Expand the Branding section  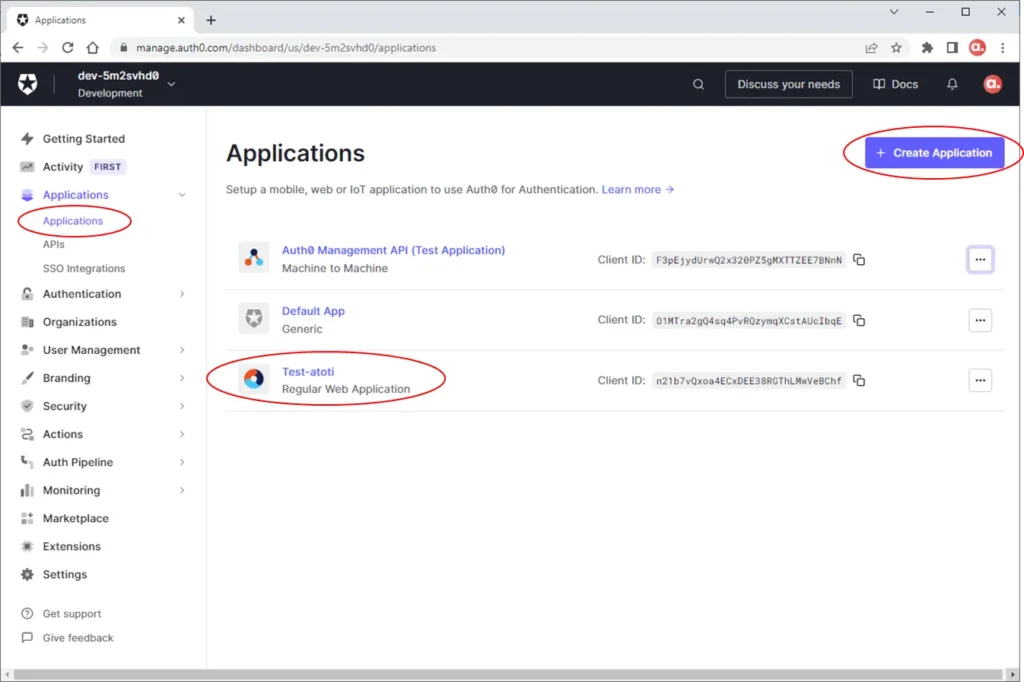click(x=182, y=378)
